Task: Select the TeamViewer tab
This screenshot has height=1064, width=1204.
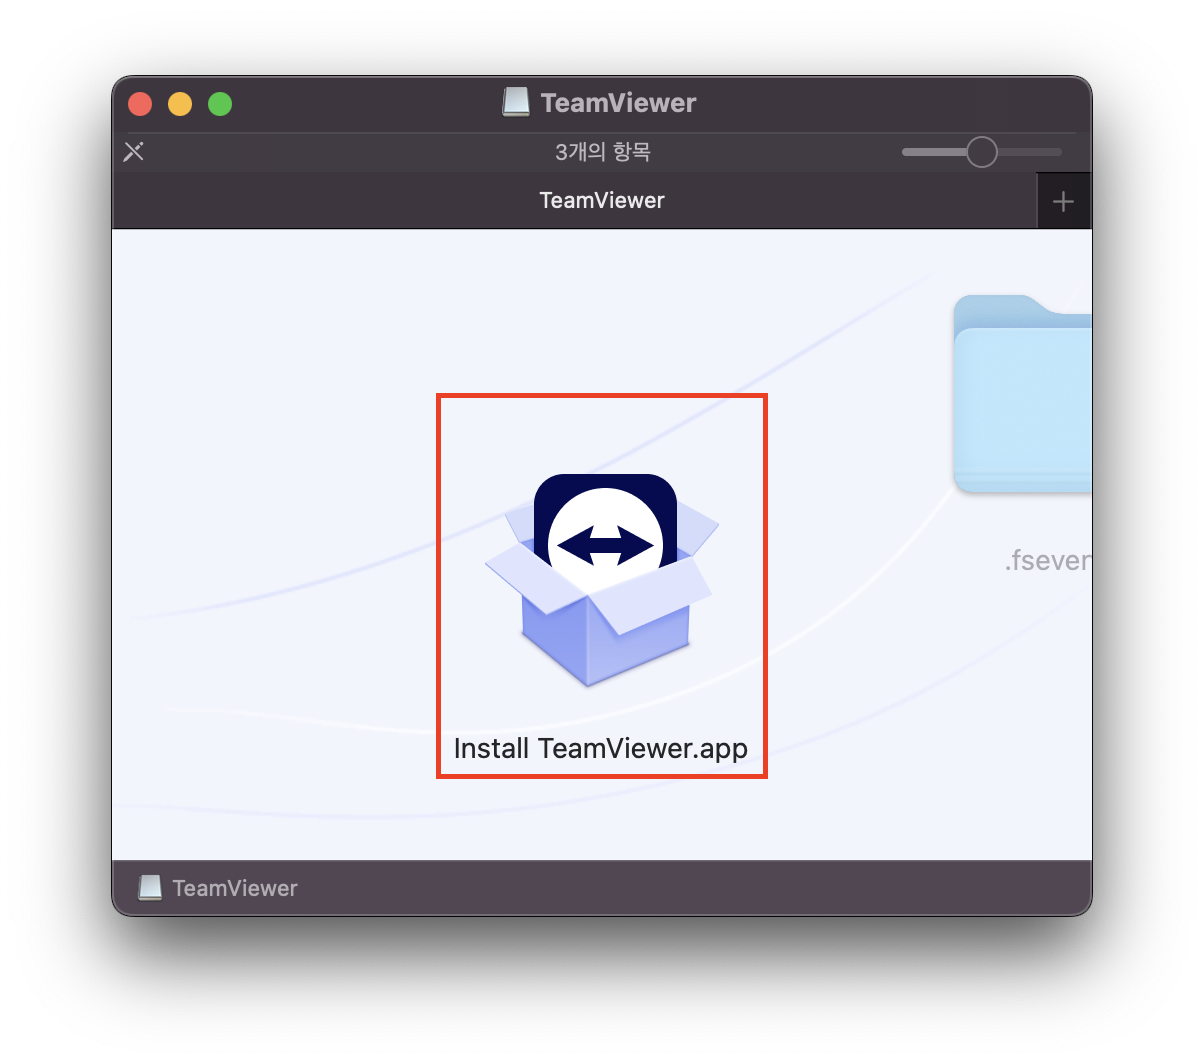Action: pyautogui.click(x=575, y=201)
